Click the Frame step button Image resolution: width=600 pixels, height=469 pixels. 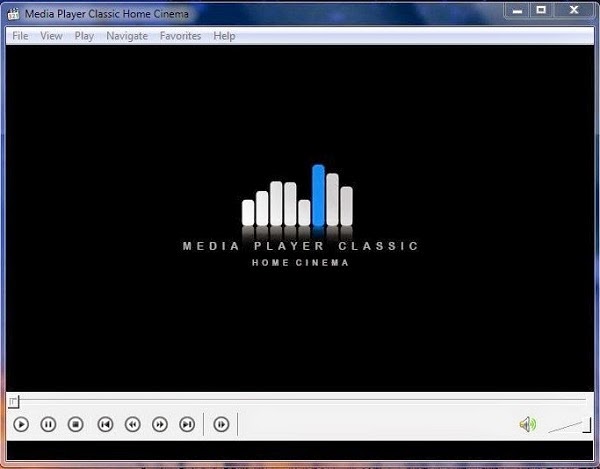click(x=221, y=424)
